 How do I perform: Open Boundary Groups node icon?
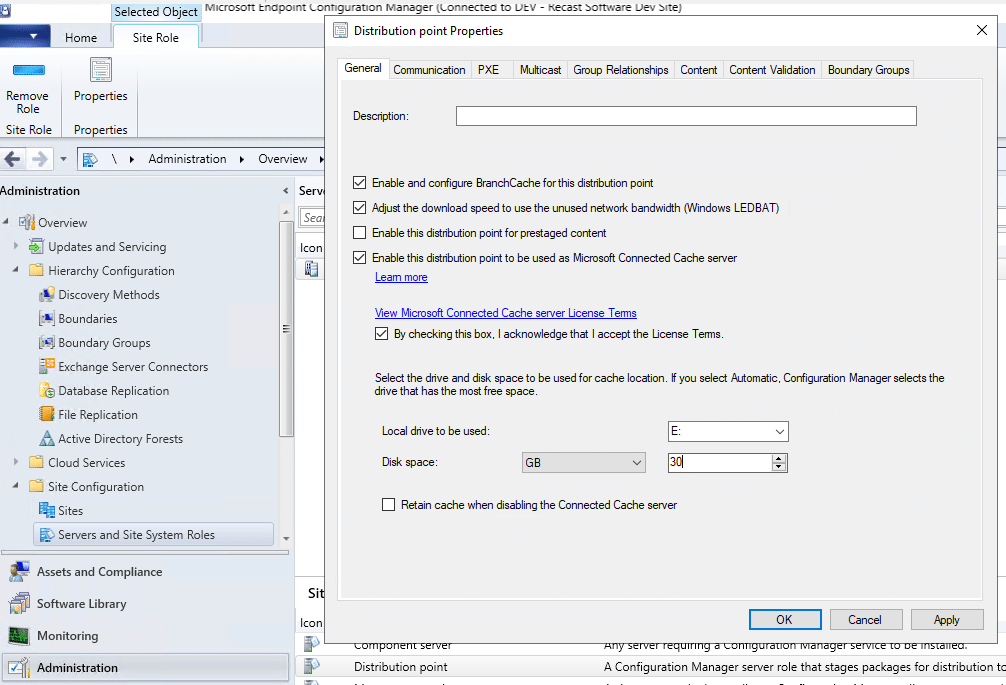click(46, 343)
